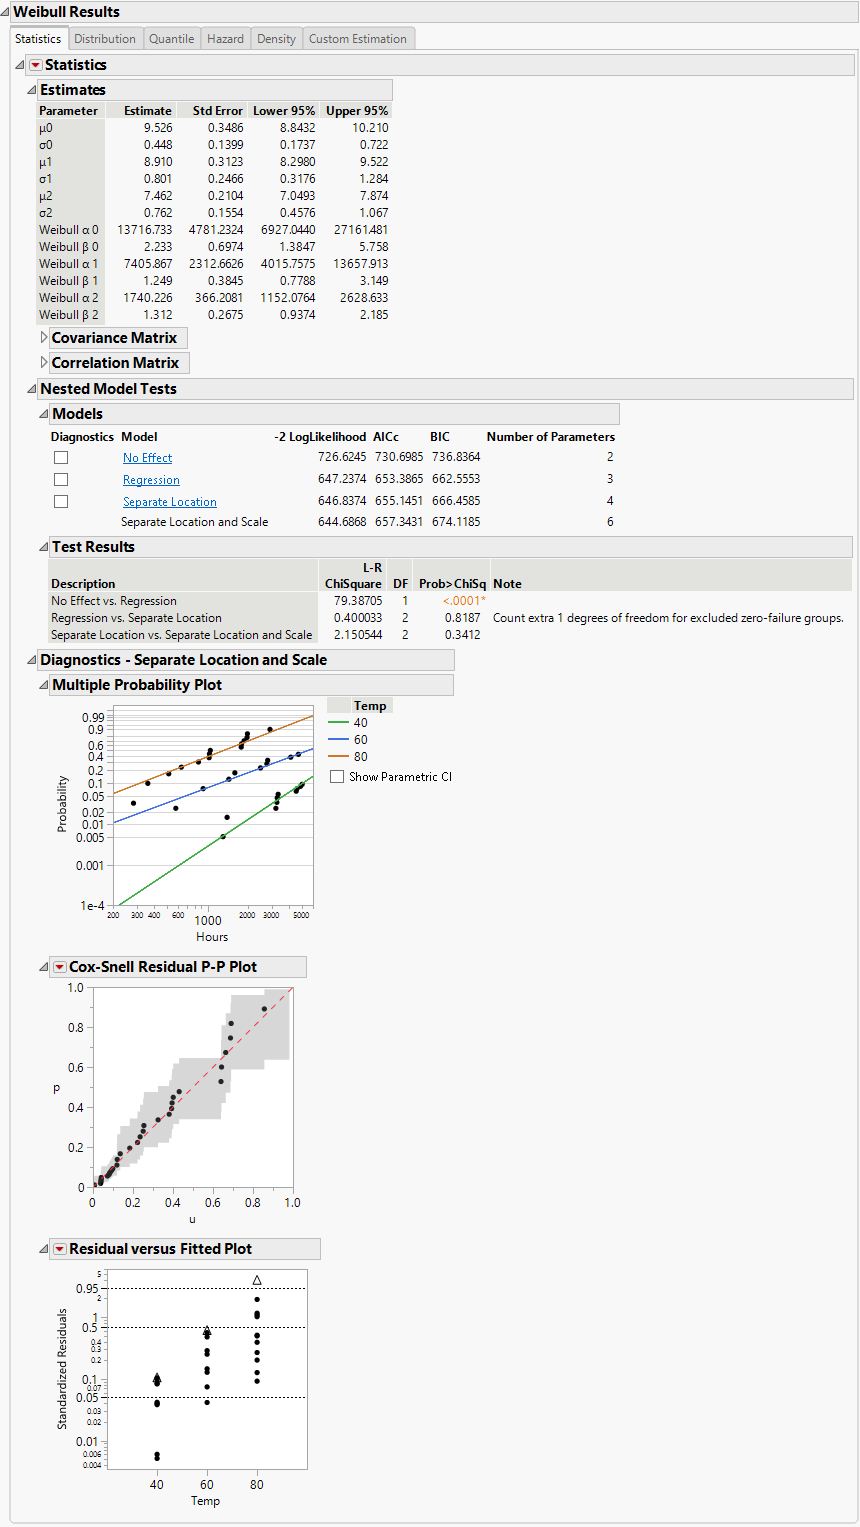Open the Separate Location model link
Image resolution: width=860 pixels, height=1527 pixels.
[170, 501]
